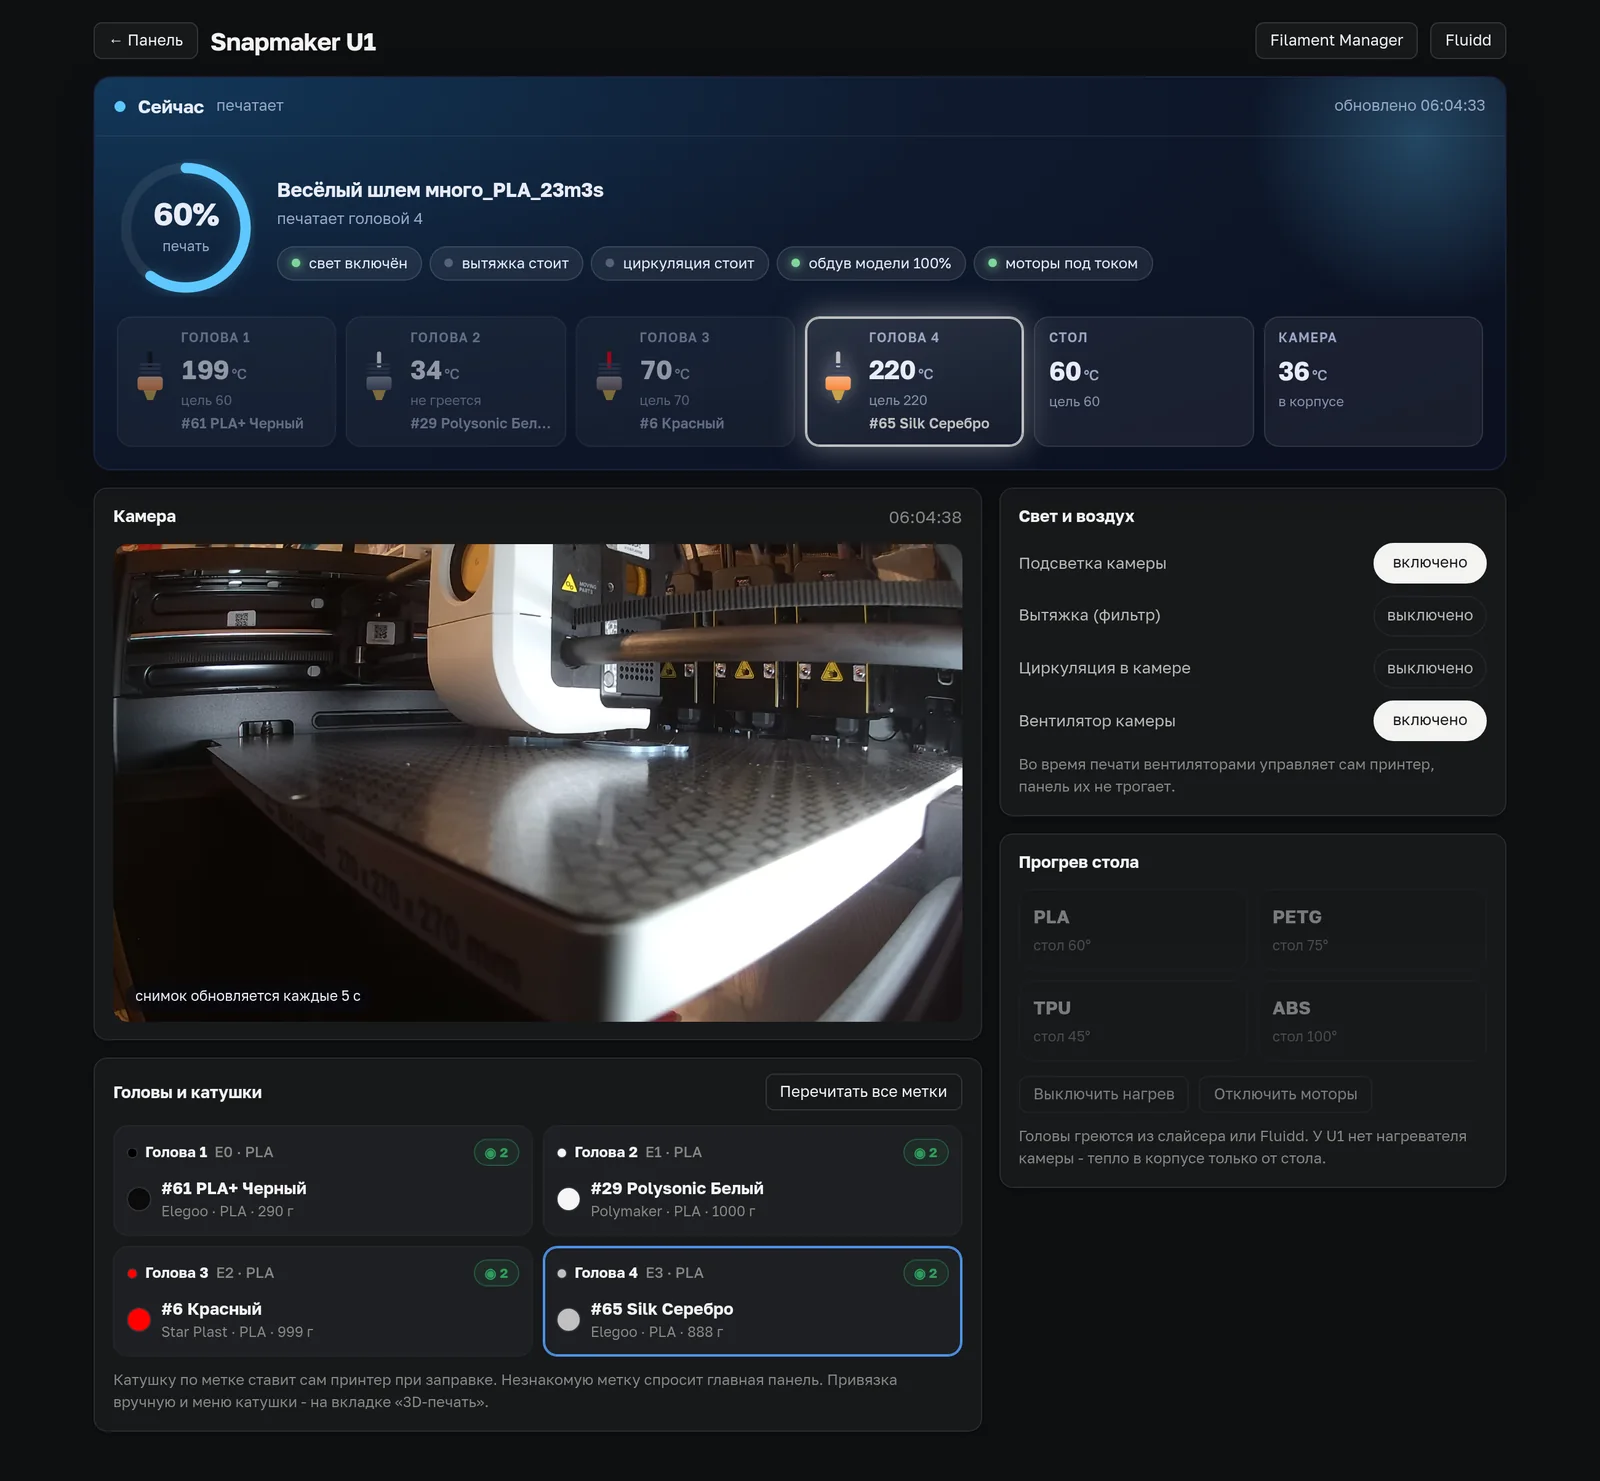This screenshot has width=1600, height=1481.
Task: Click the print name Весёлый шлем много_PLA_23m3s
Action: pos(440,190)
